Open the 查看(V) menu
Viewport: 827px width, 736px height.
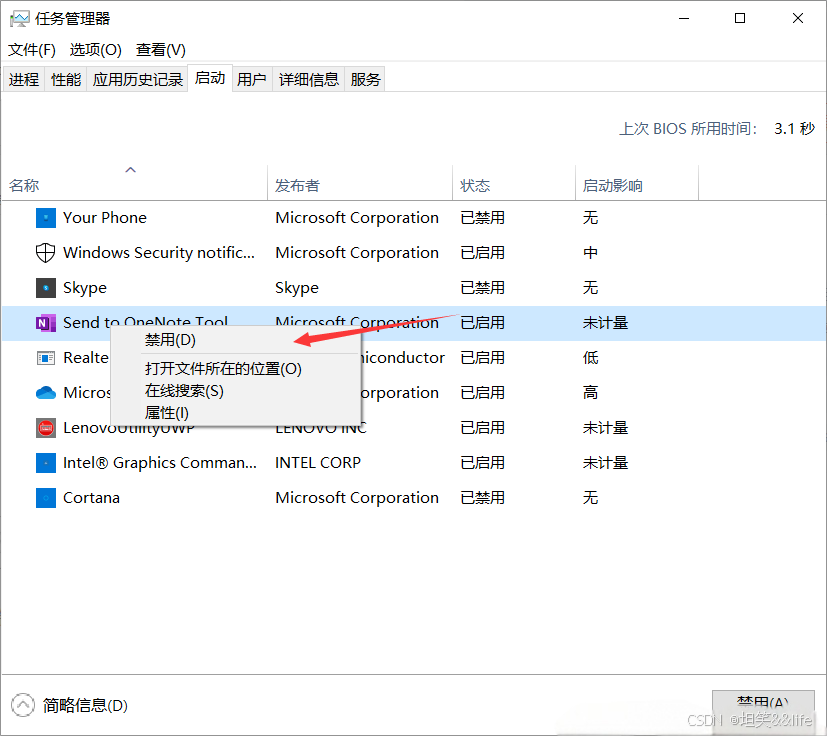tap(161, 50)
